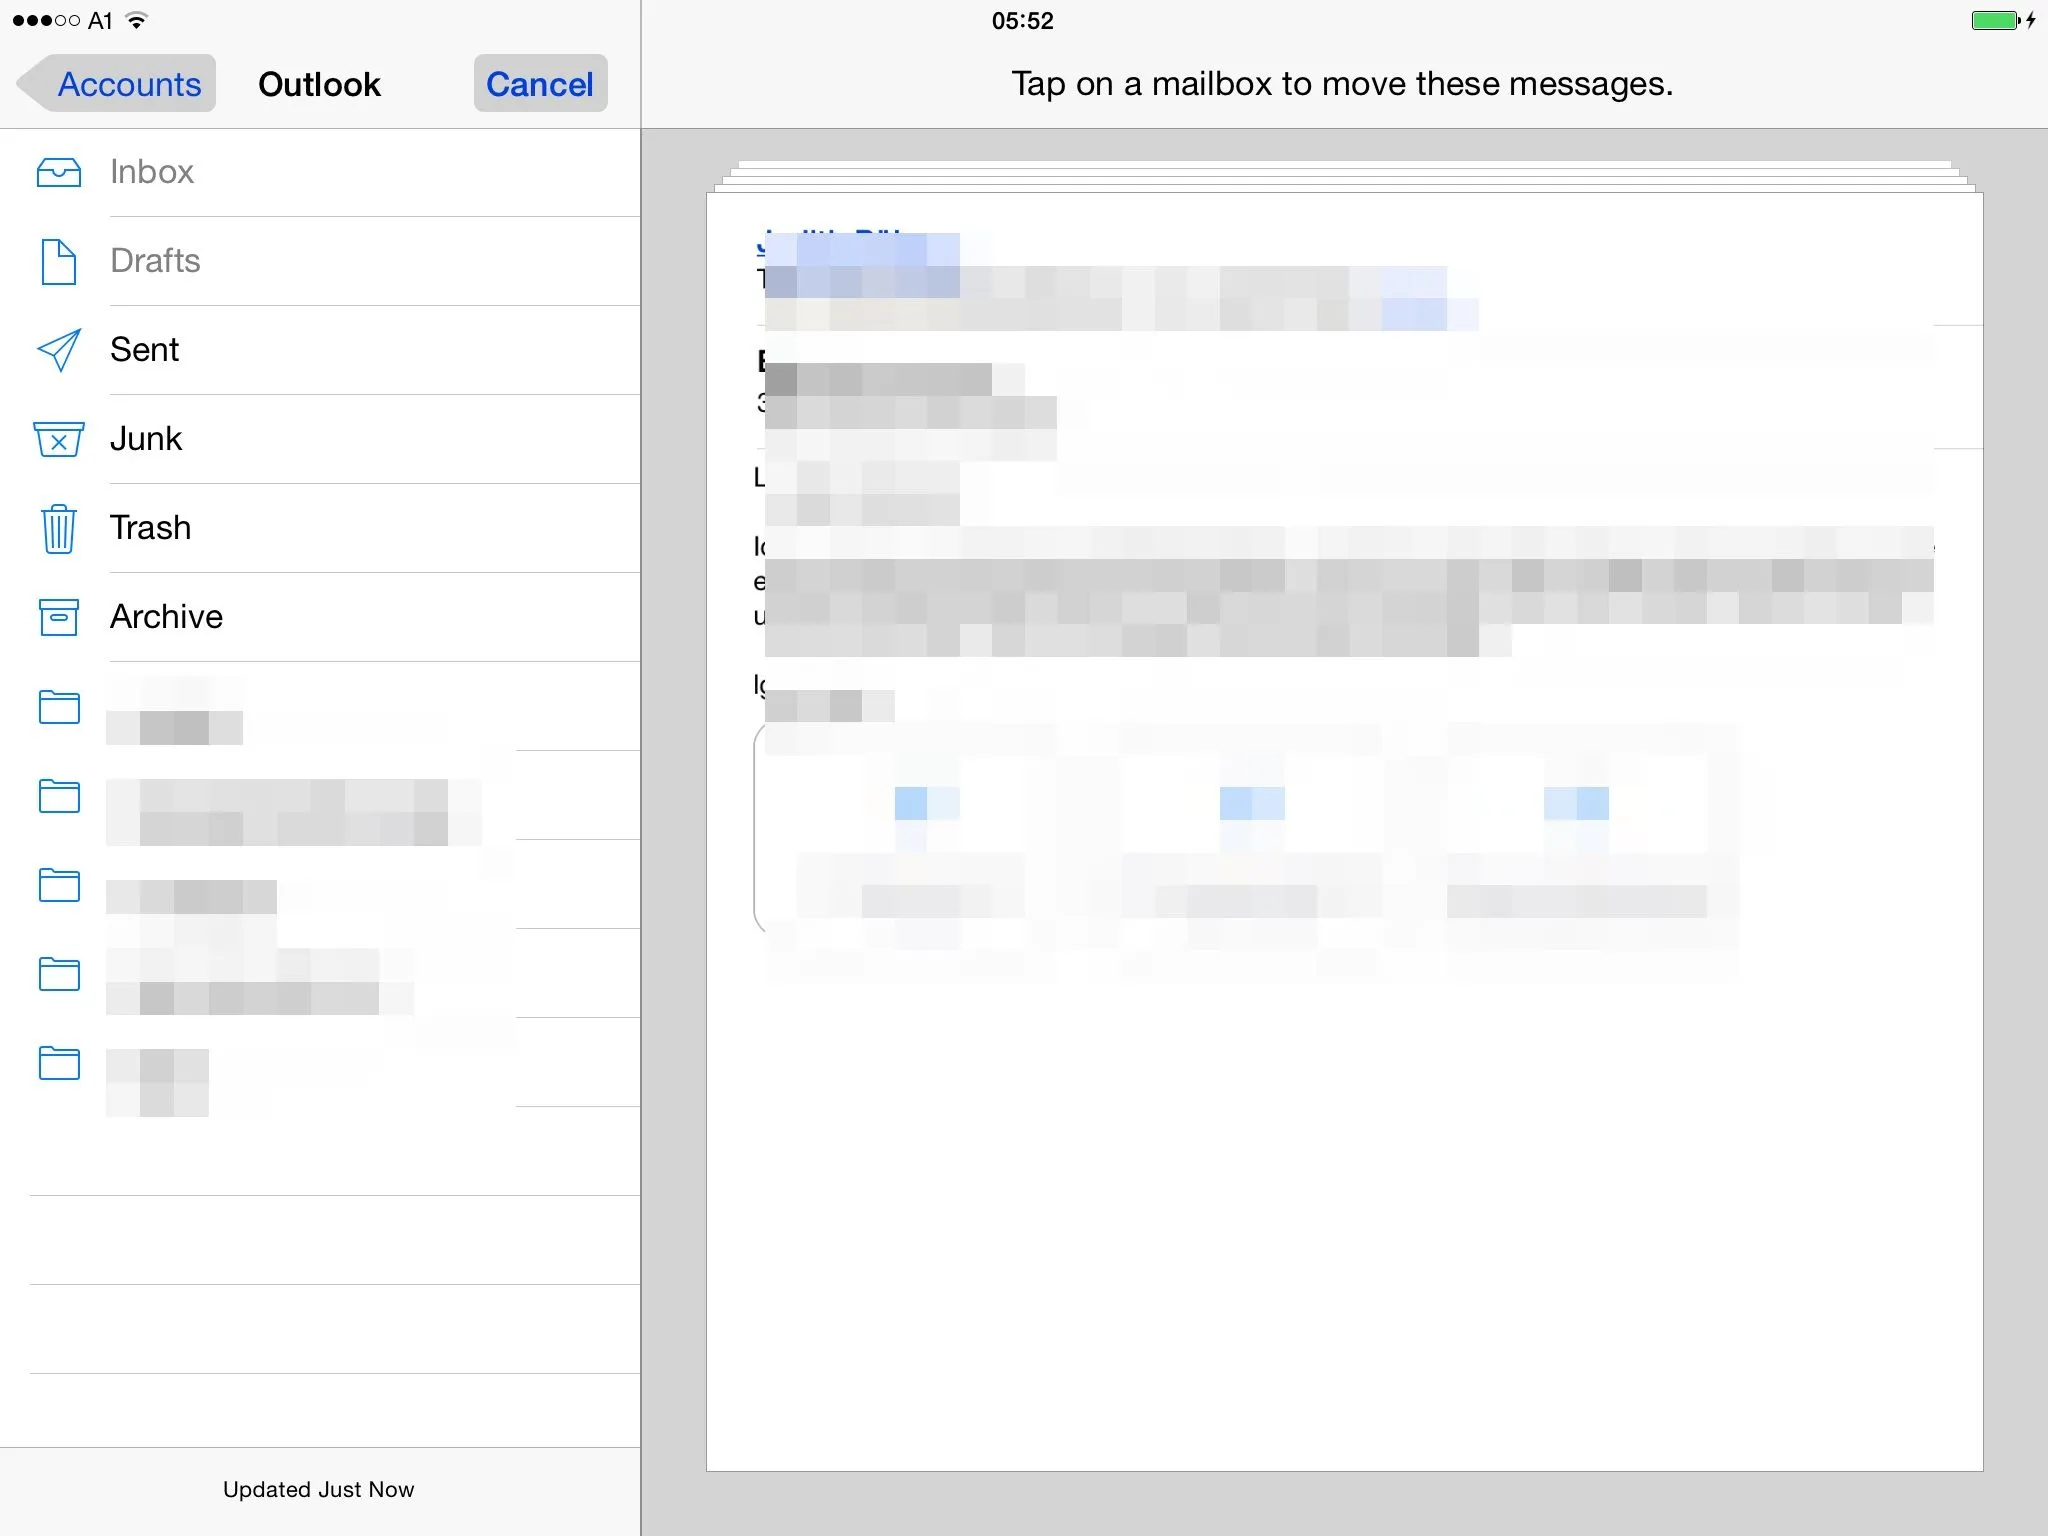
Task: Tap the Trash can icon
Action: 59,528
